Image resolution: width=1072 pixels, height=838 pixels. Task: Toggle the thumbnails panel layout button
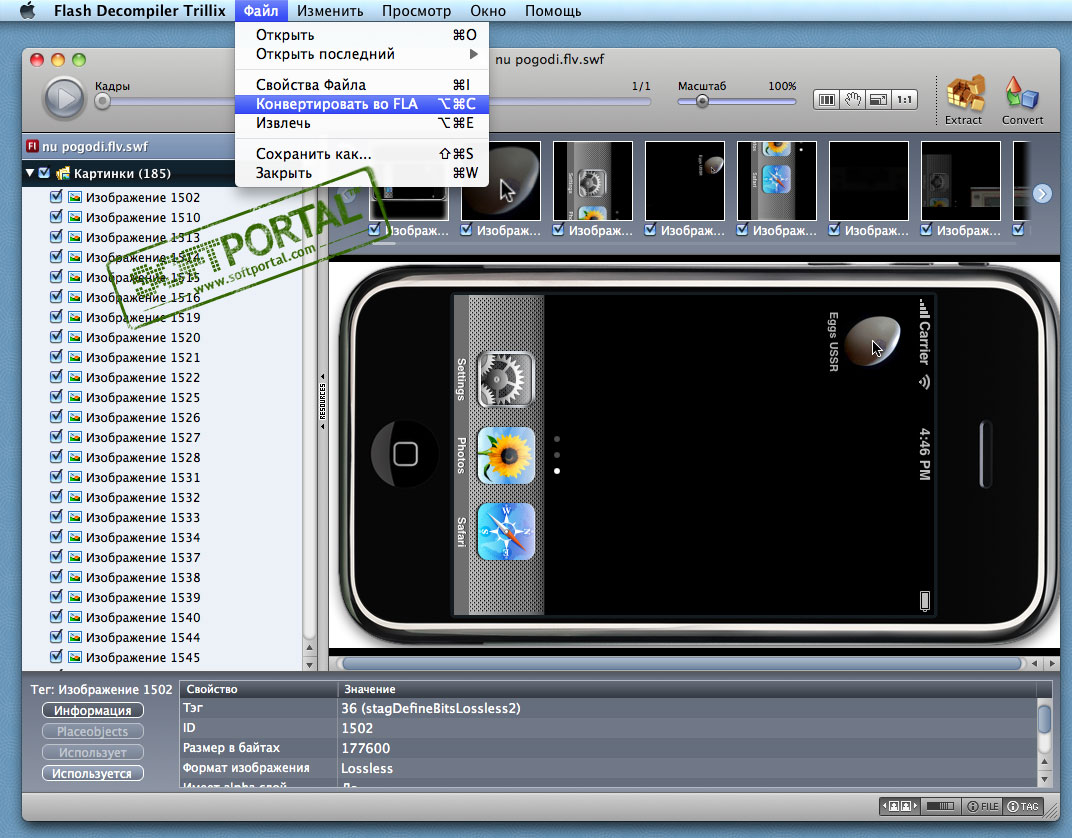click(x=900, y=807)
